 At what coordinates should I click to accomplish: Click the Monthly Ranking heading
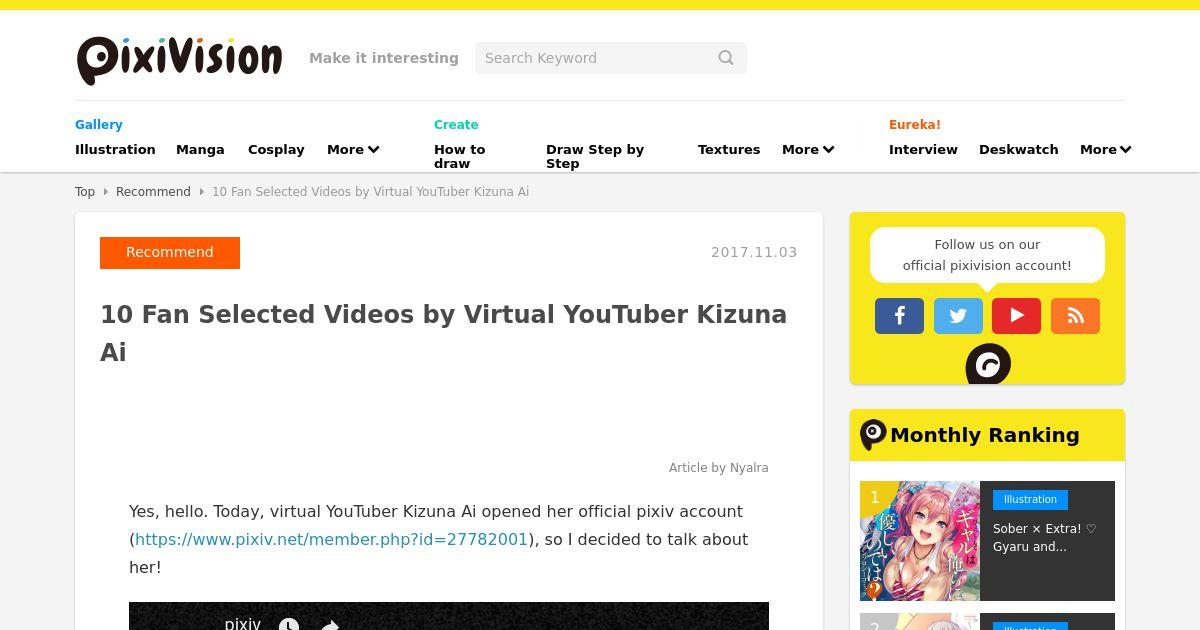tap(985, 435)
